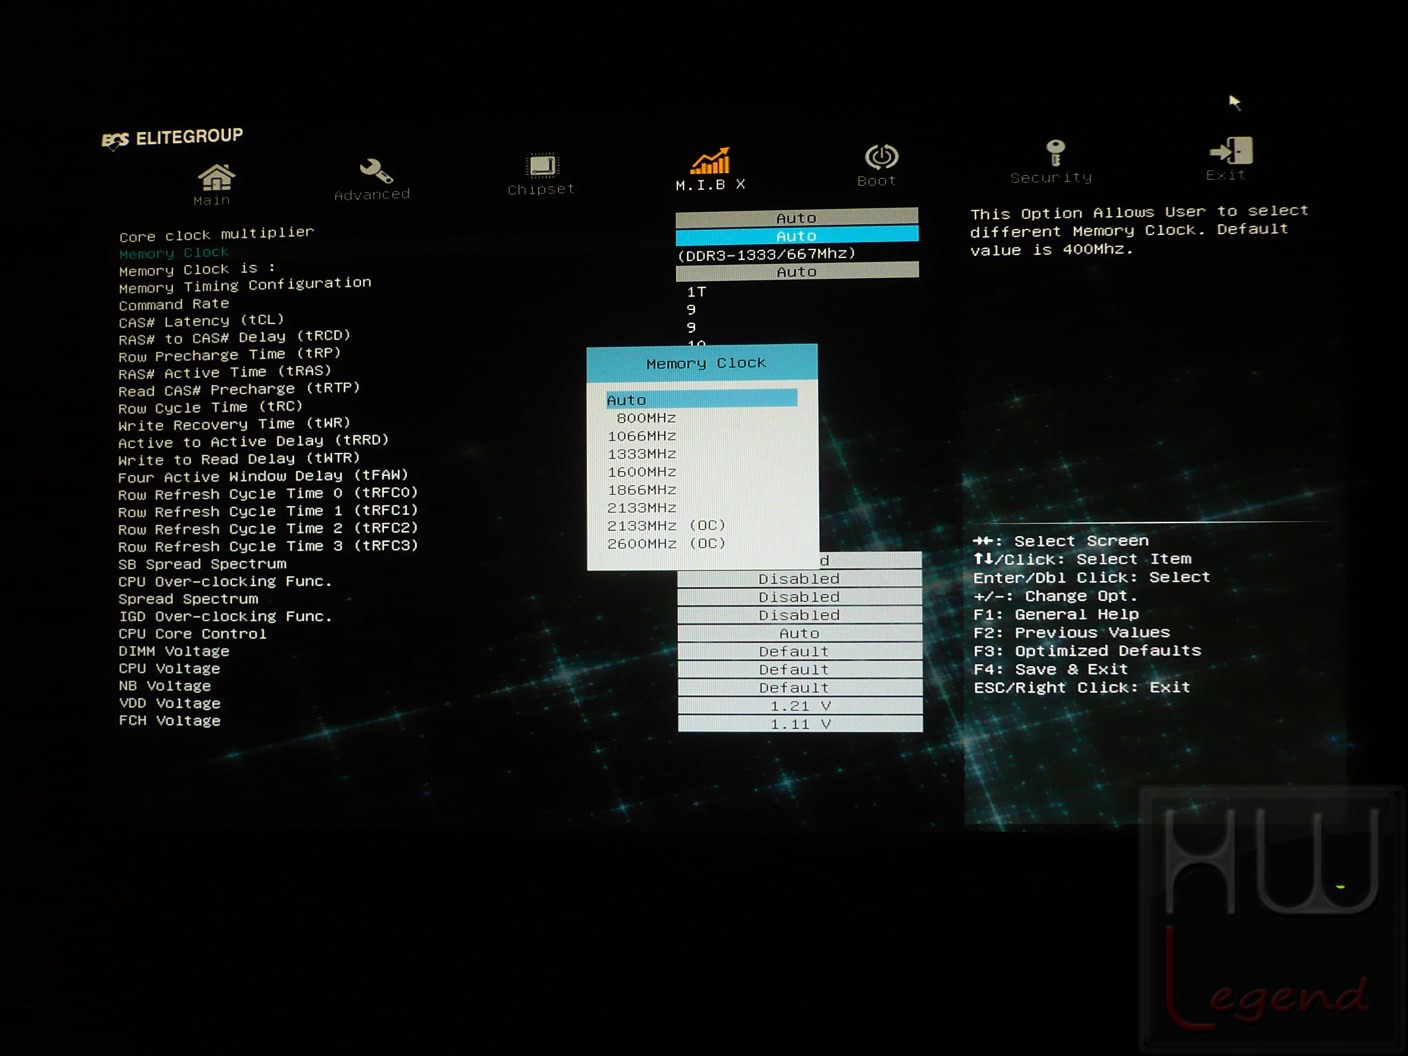
Task: Click the Chipset tab label
Action: 541,189
